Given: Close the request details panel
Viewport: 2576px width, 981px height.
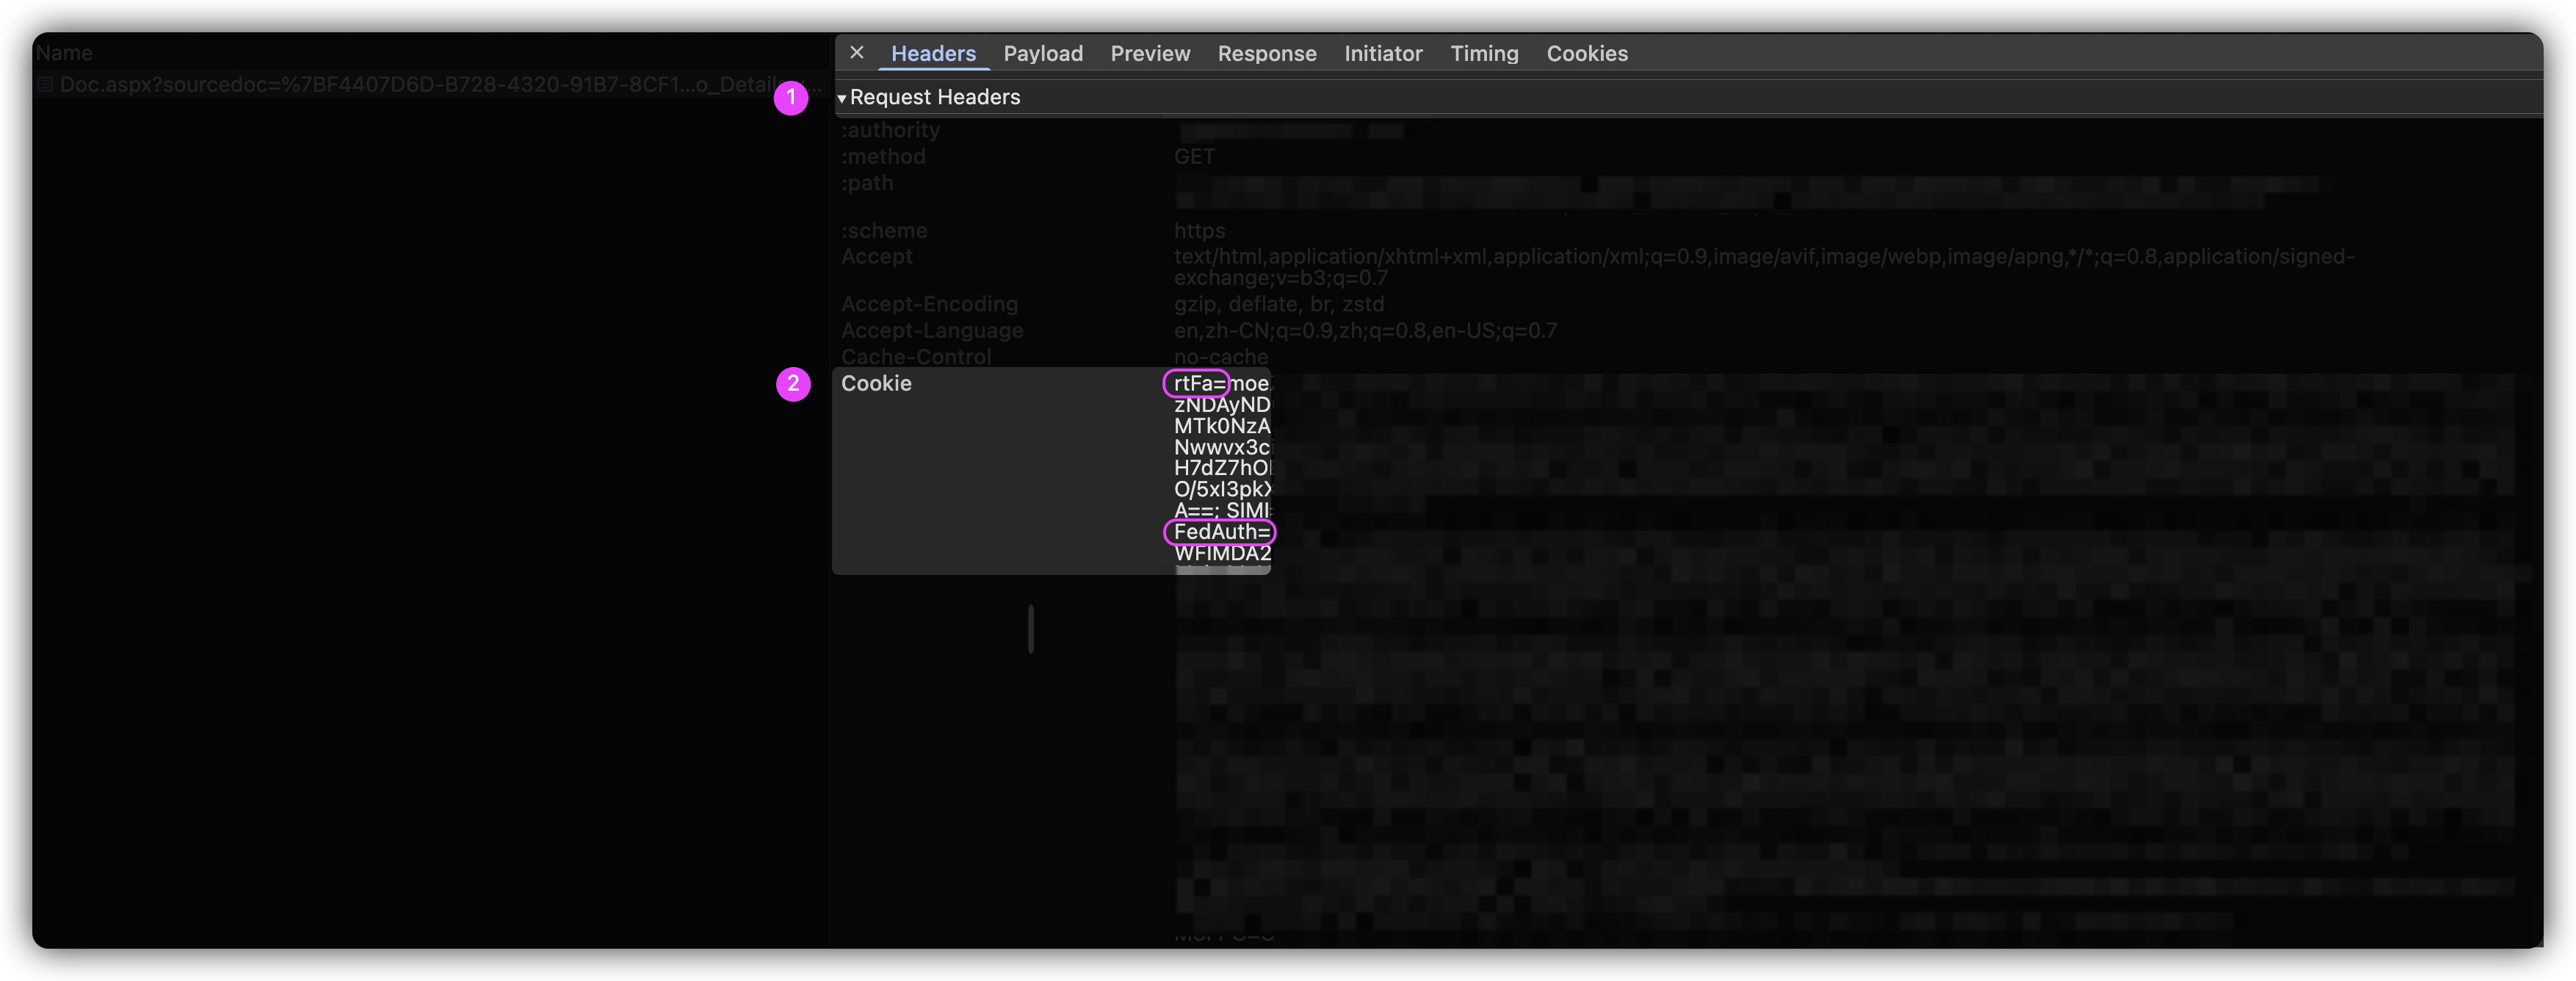Looking at the screenshot, I should pos(856,53).
